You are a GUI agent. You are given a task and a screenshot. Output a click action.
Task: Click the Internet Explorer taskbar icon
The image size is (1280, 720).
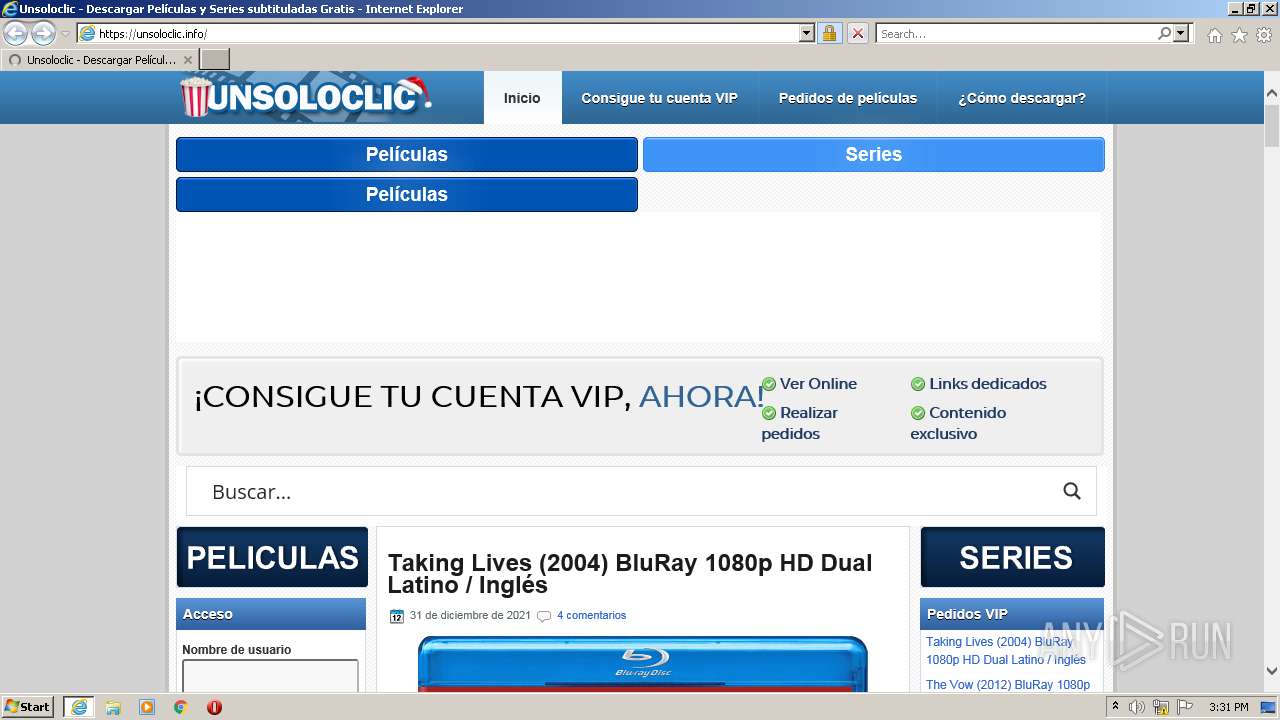coord(79,707)
